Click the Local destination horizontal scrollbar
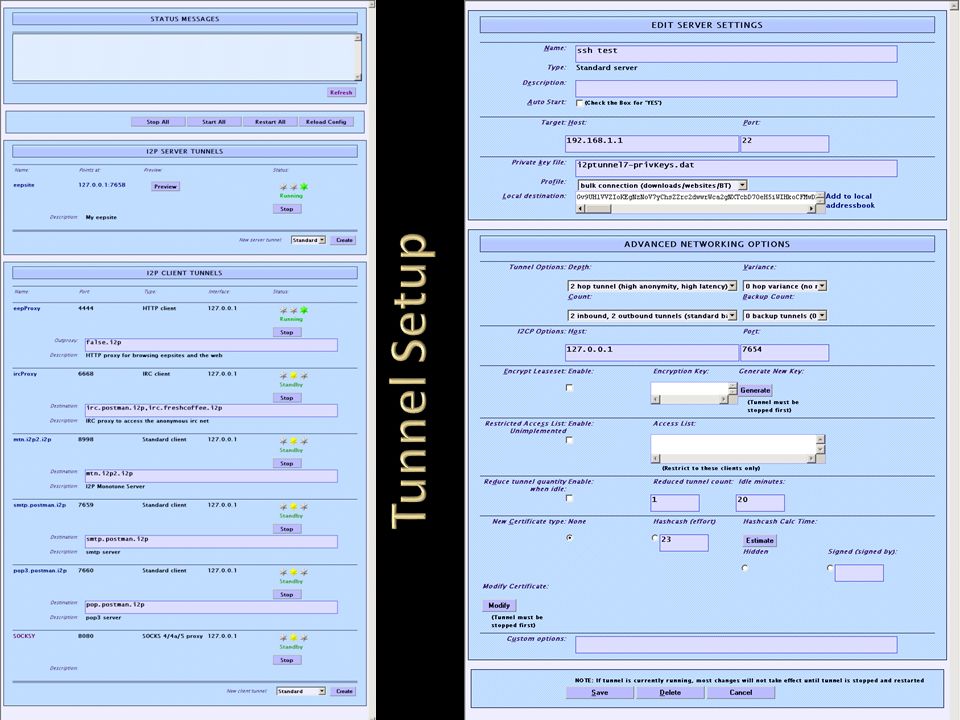960x720 pixels. pyautogui.click(x=696, y=209)
